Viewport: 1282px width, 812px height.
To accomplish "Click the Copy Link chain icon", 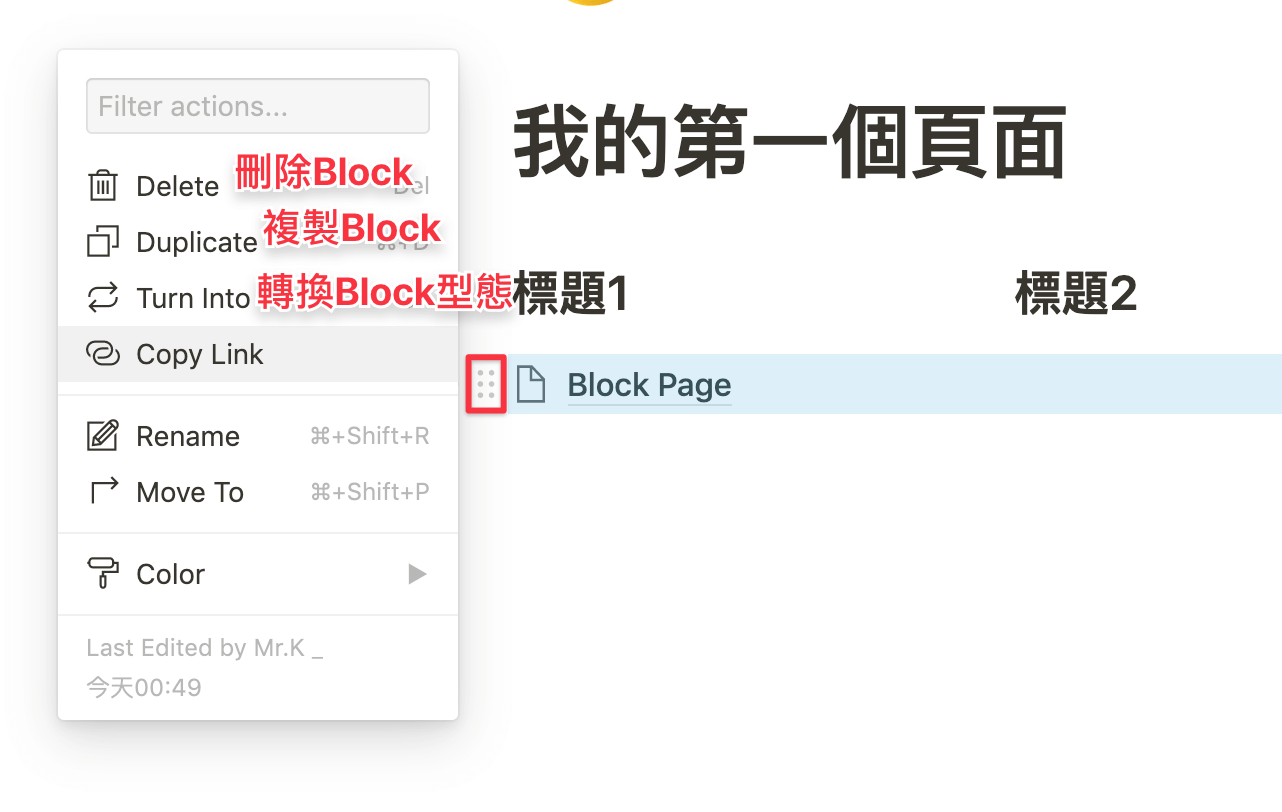I will [x=103, y=354].
